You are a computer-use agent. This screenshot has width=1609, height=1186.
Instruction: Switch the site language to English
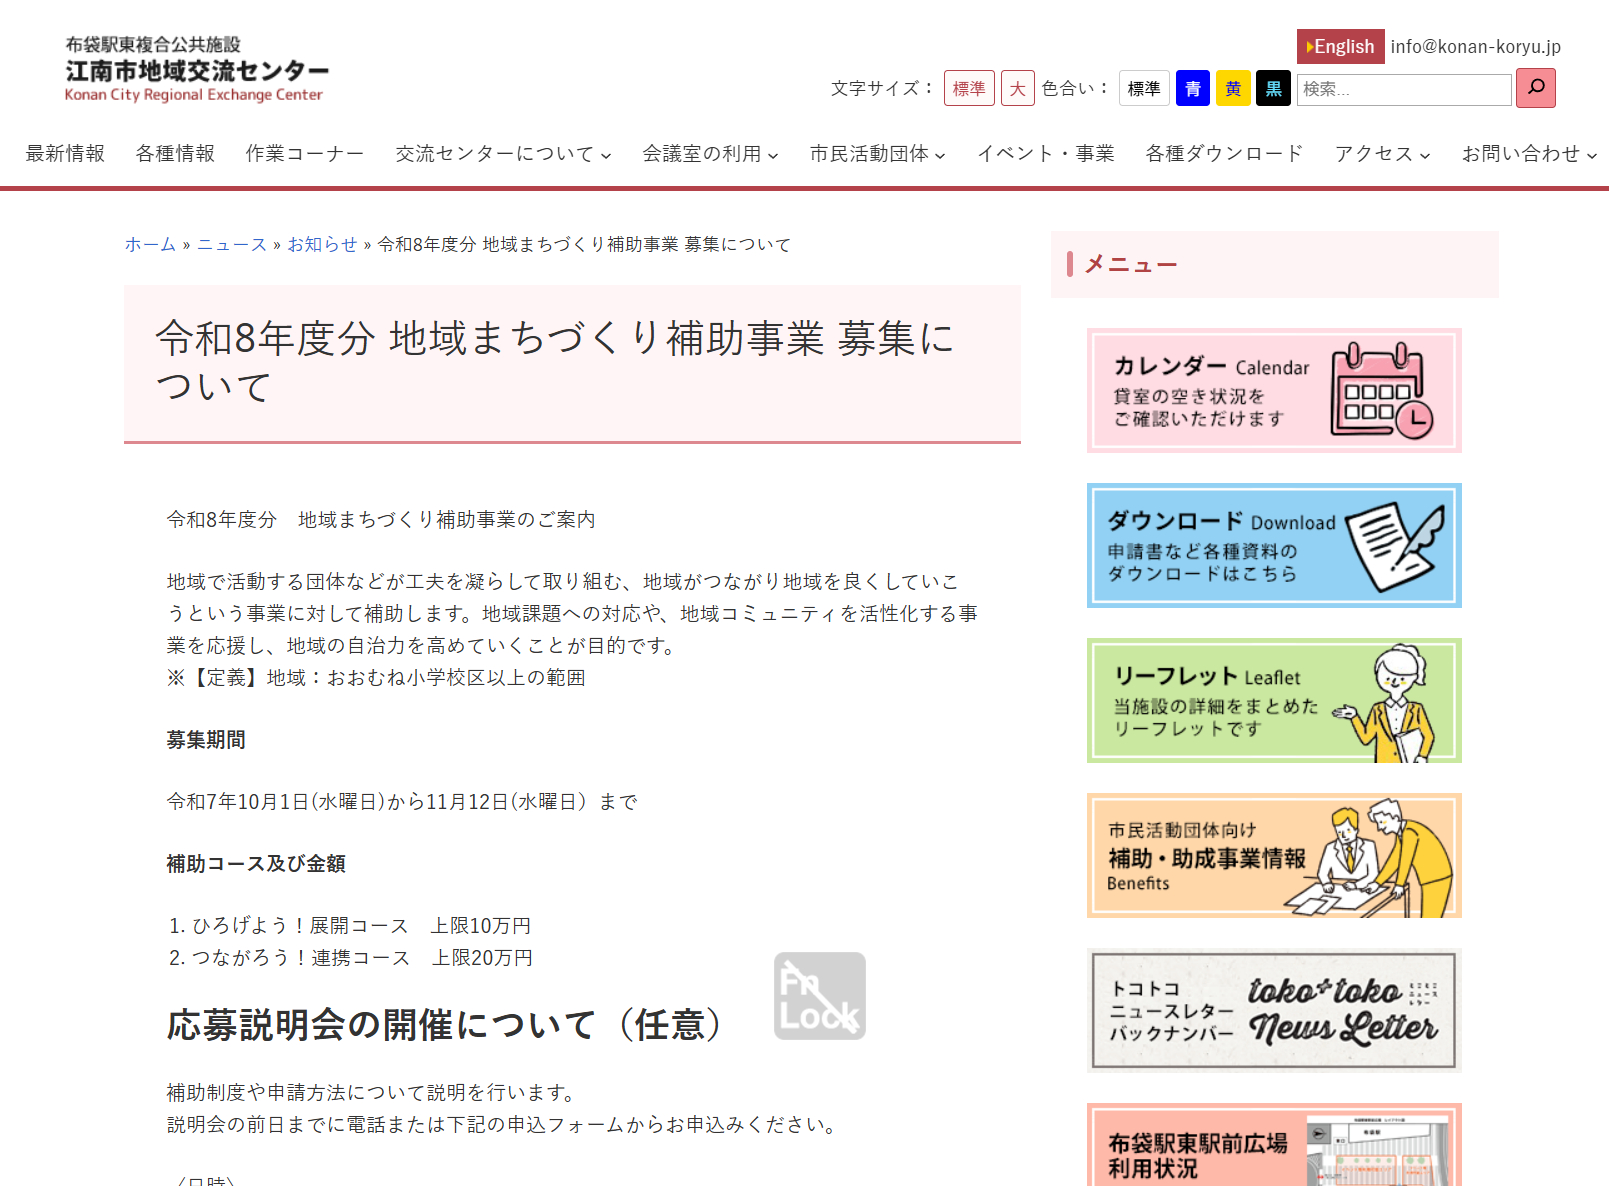[x=1340, y=46]
